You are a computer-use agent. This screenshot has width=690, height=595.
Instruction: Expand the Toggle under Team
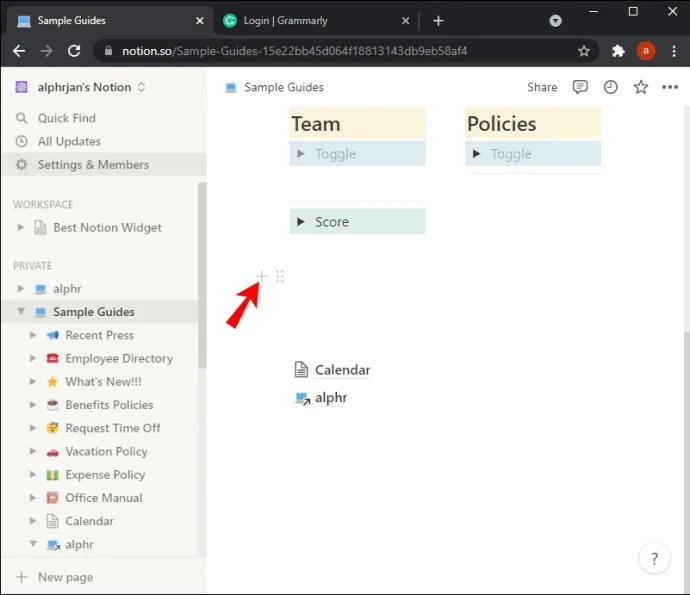click(301, 154)
